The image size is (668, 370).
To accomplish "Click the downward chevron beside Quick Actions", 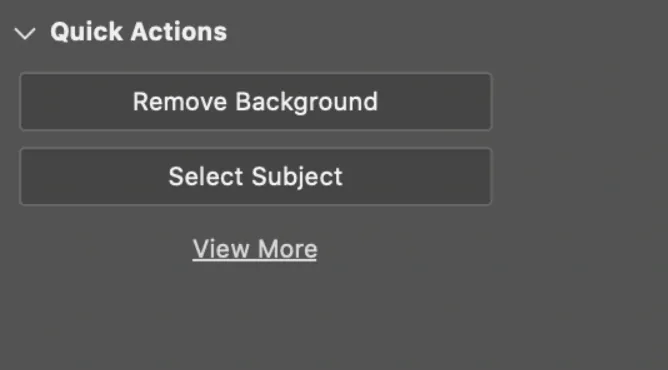I will (25, 33).
